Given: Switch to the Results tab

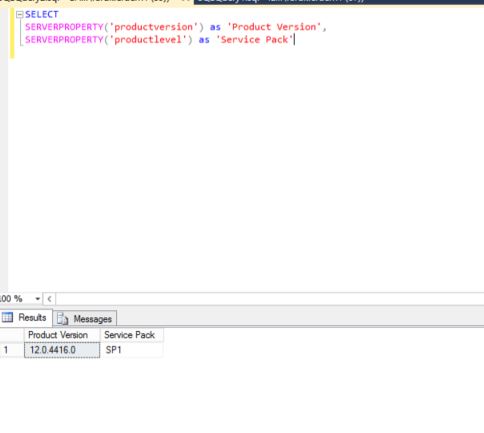Looking at the screenshot, I should [x=26, y=317].
